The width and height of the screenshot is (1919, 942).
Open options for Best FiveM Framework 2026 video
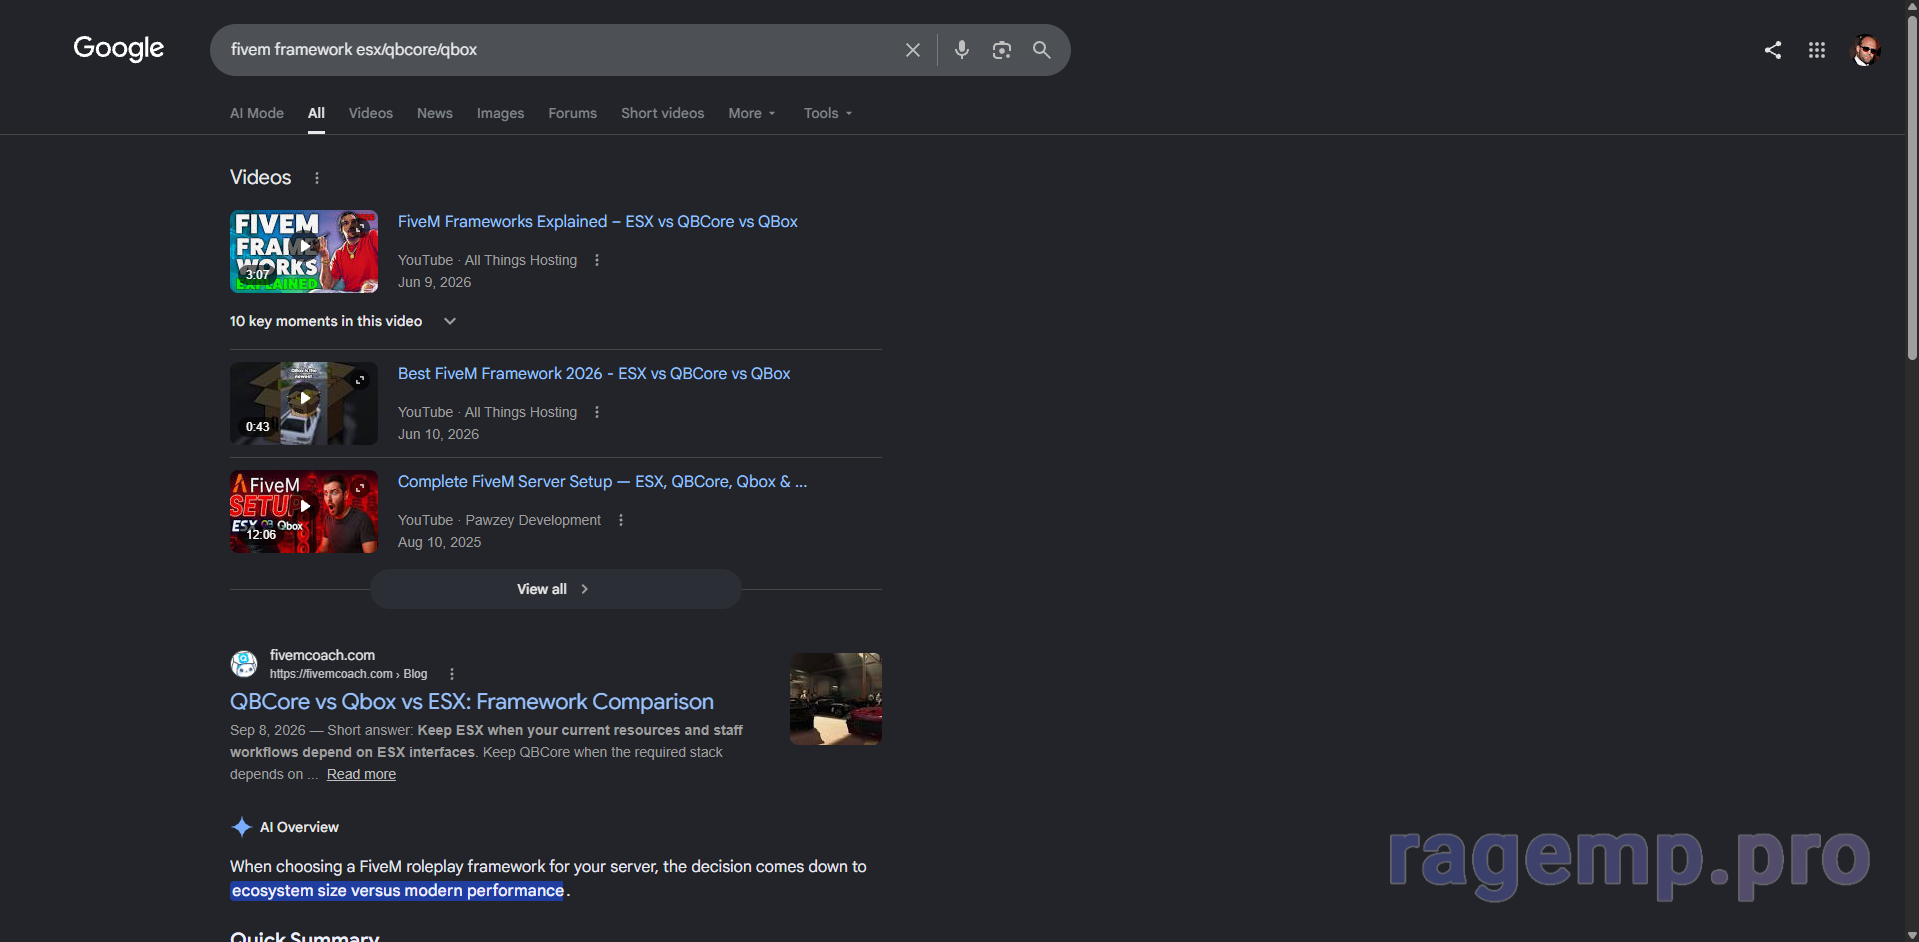[597, 412]
